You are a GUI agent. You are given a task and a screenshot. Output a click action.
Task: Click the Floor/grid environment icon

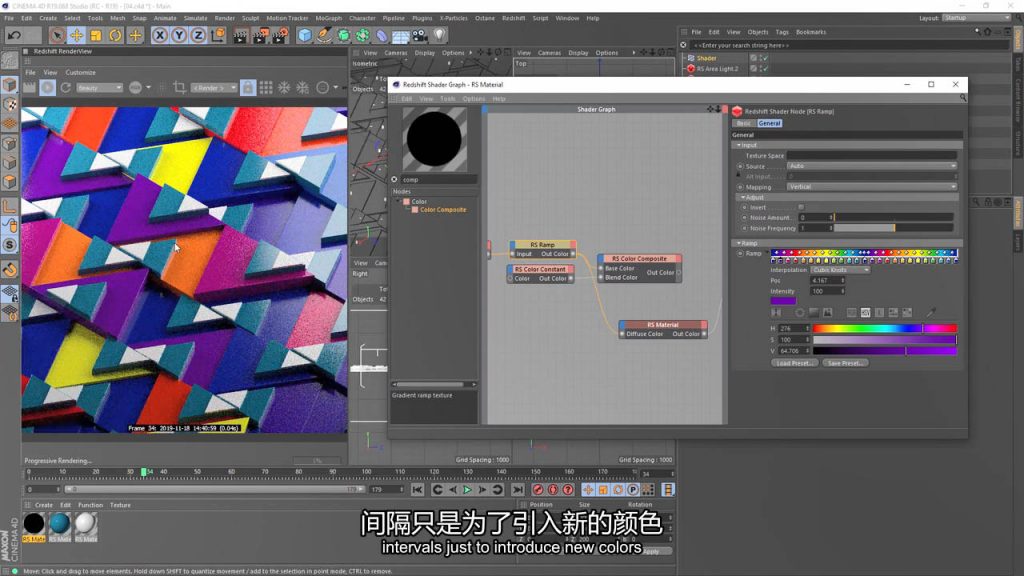click(x=400, y=35)
